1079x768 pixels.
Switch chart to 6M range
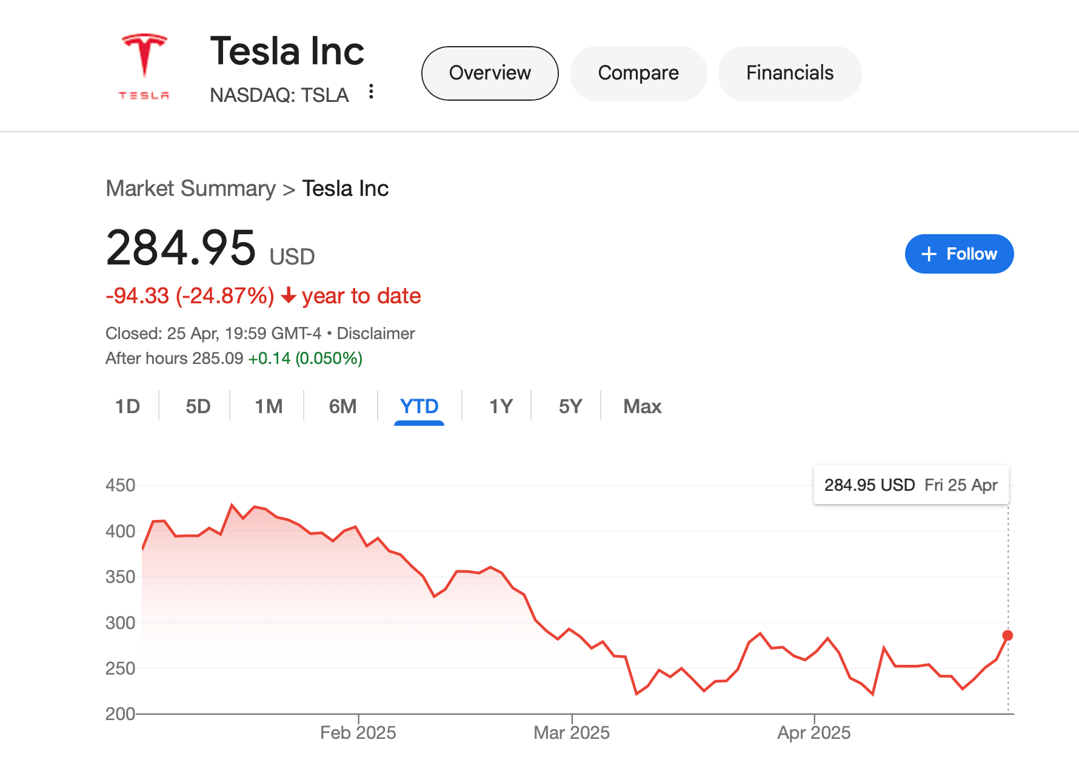click(x=342, y=406)
